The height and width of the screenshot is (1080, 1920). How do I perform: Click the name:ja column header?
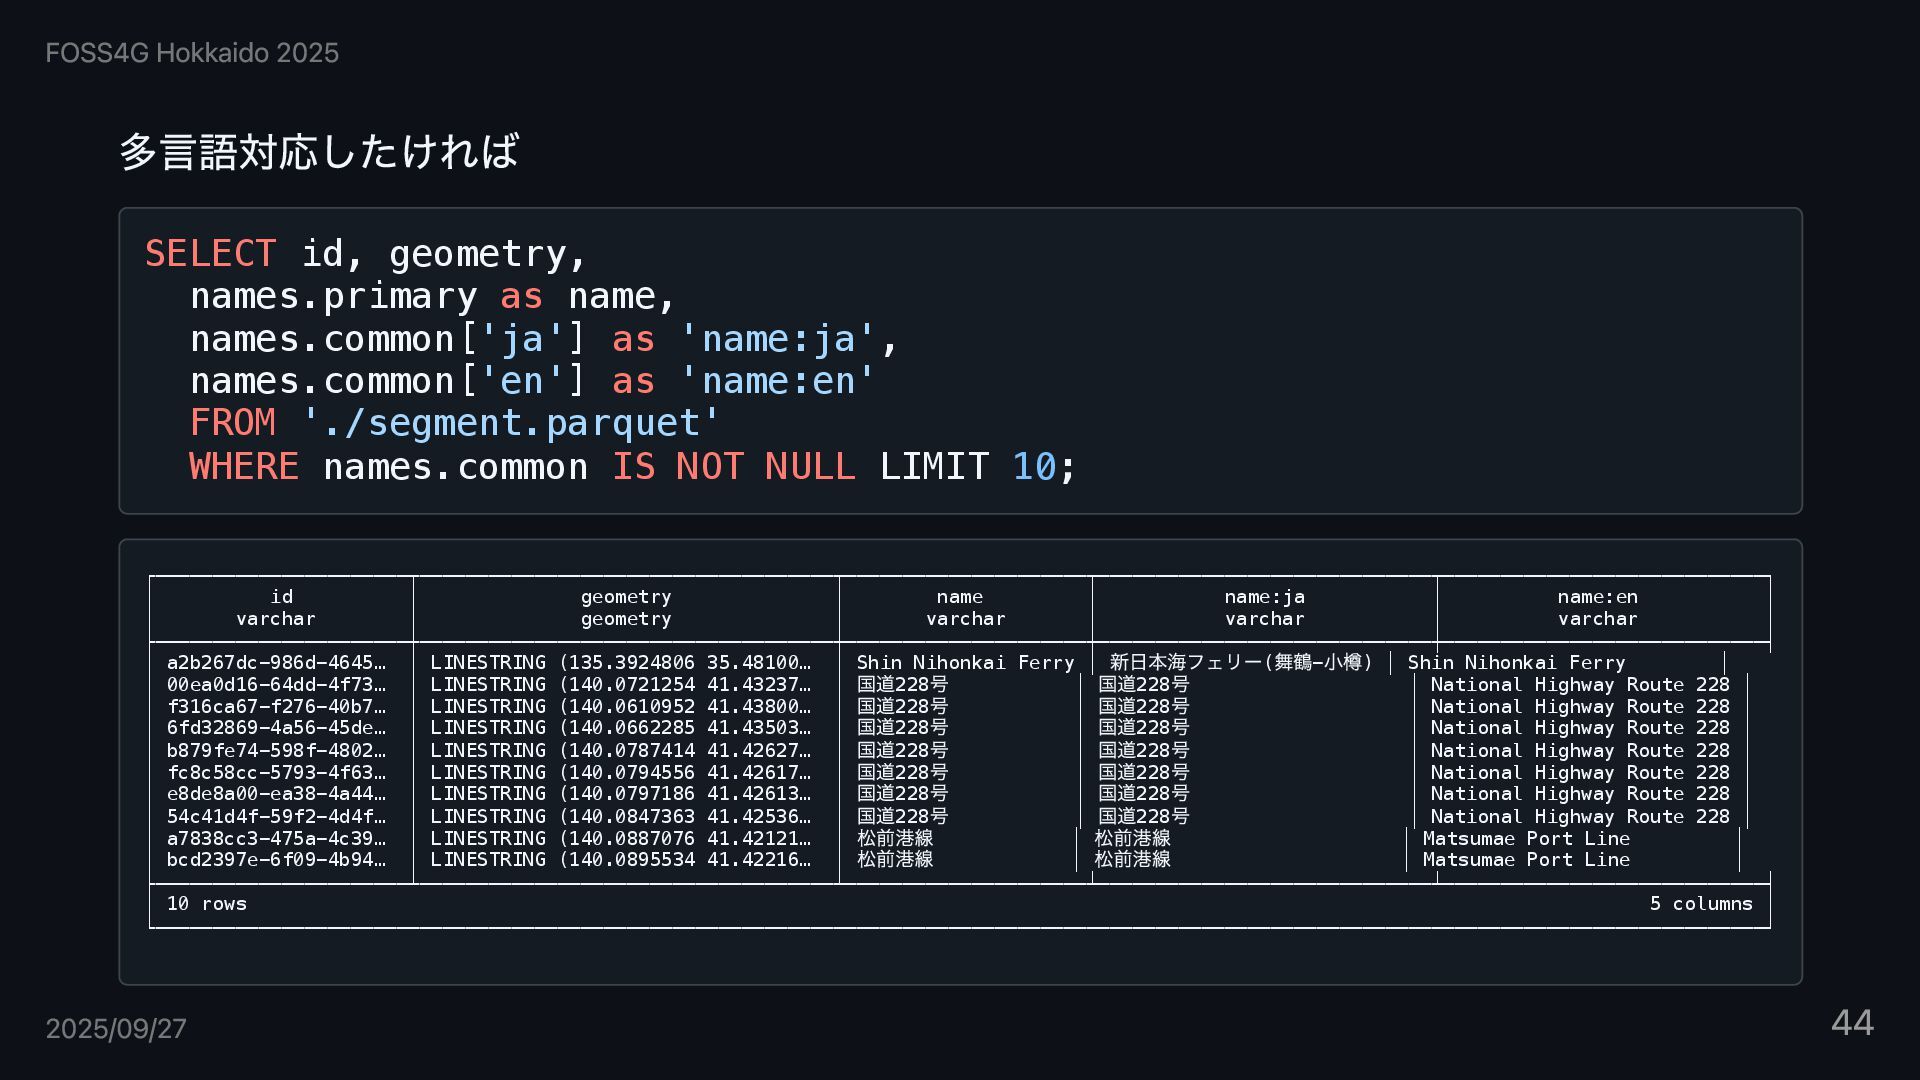pos(1264,607)
